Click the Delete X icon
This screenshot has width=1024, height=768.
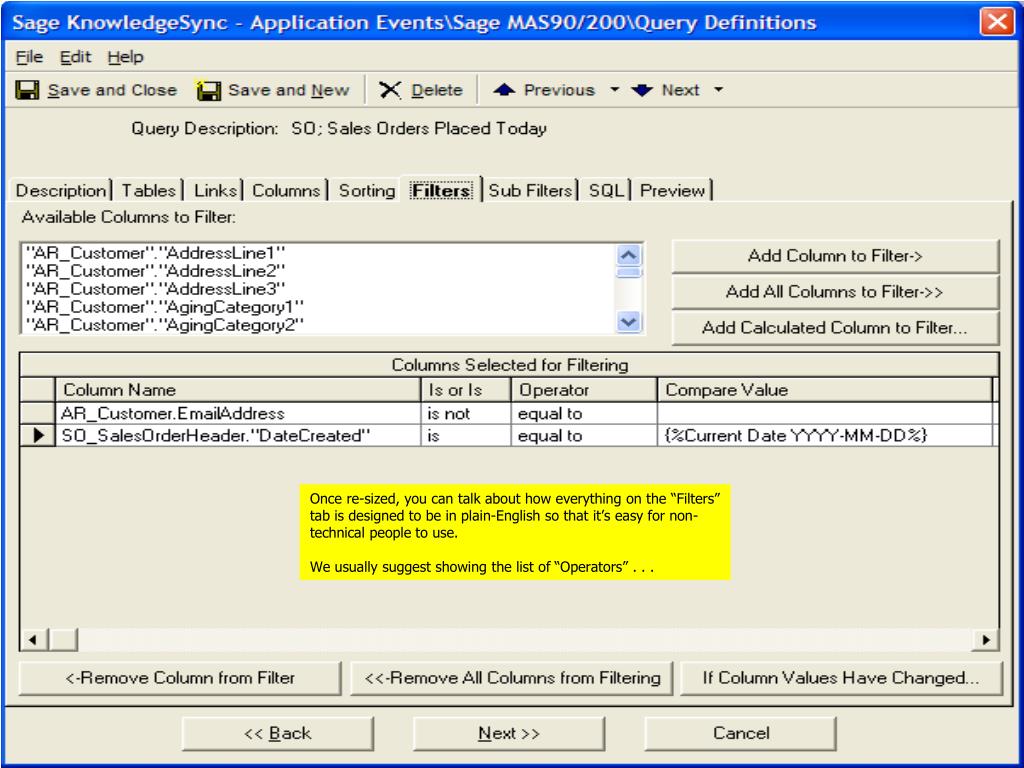[x=390, y=90]
